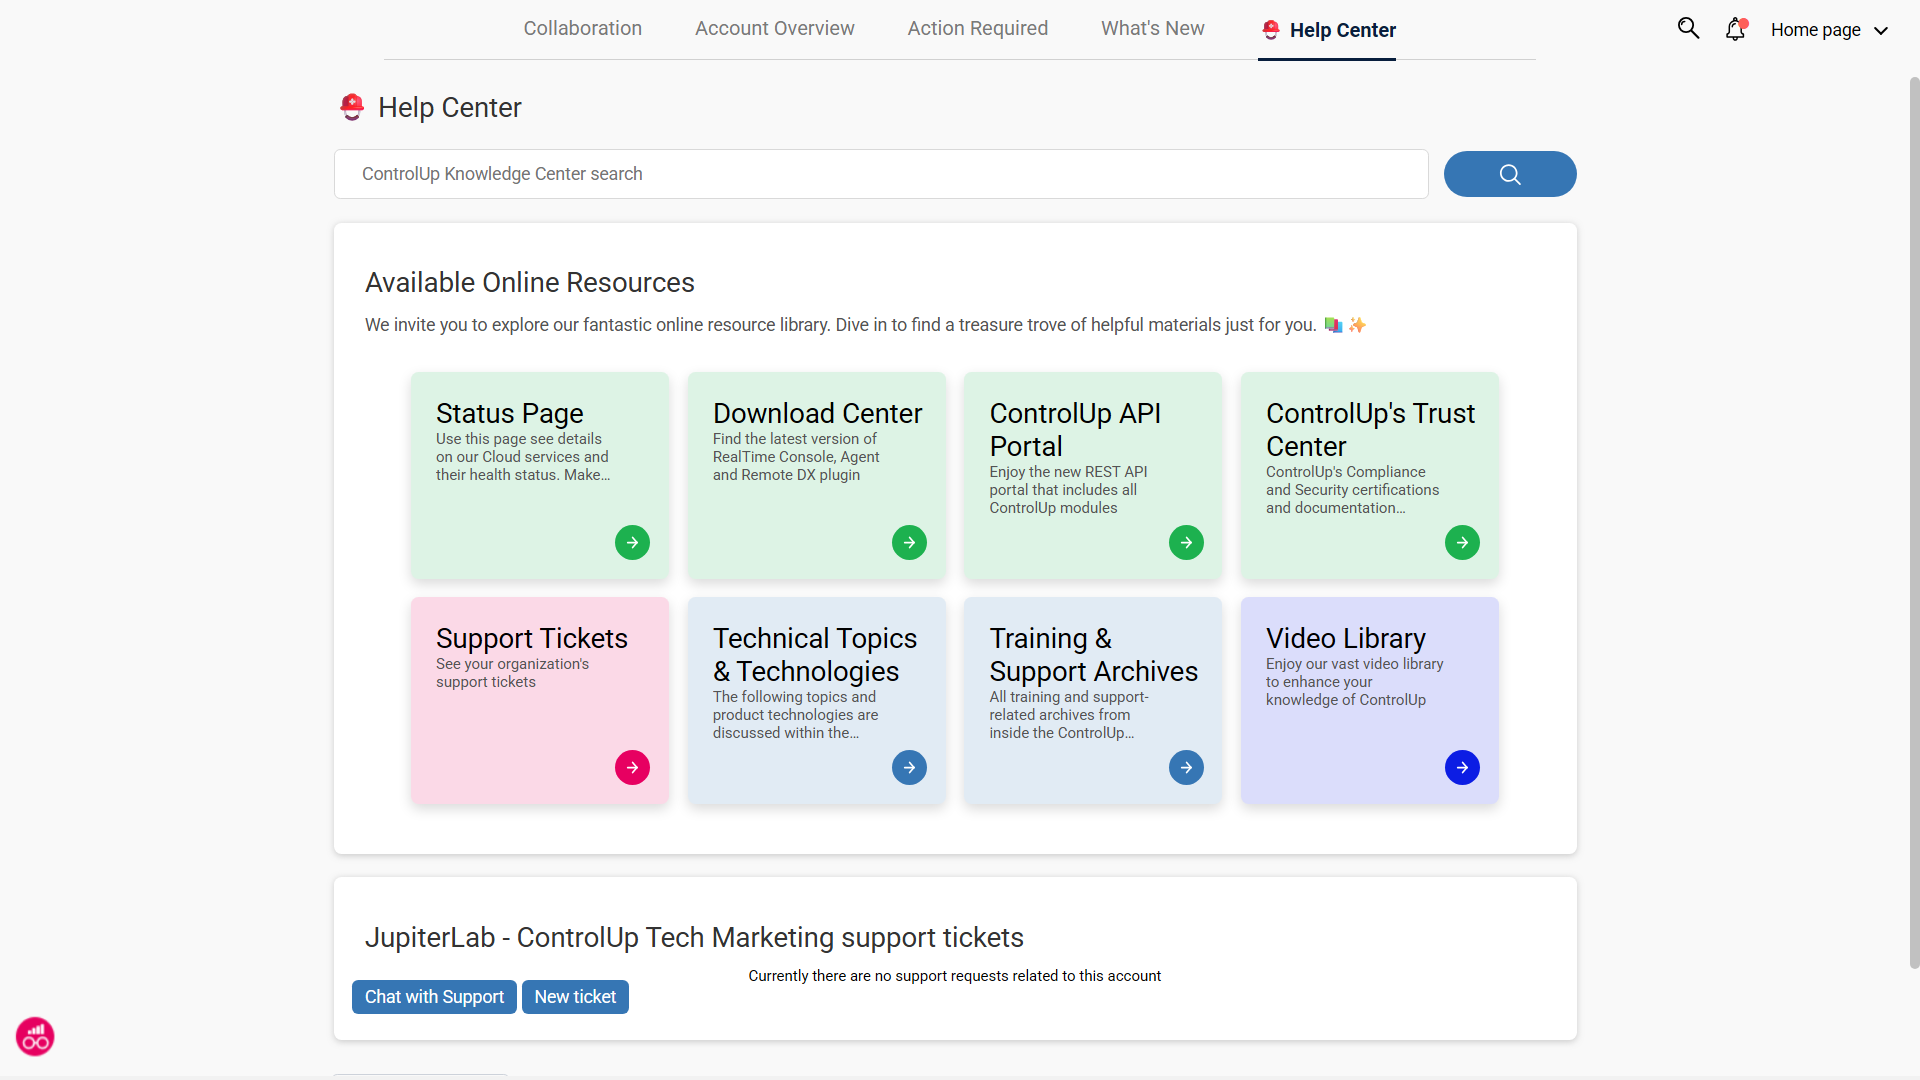This screenshot has width=1920, height=1080.
Task: Click the ControlUp API Portal title
Action: [x=1075, y=430]
